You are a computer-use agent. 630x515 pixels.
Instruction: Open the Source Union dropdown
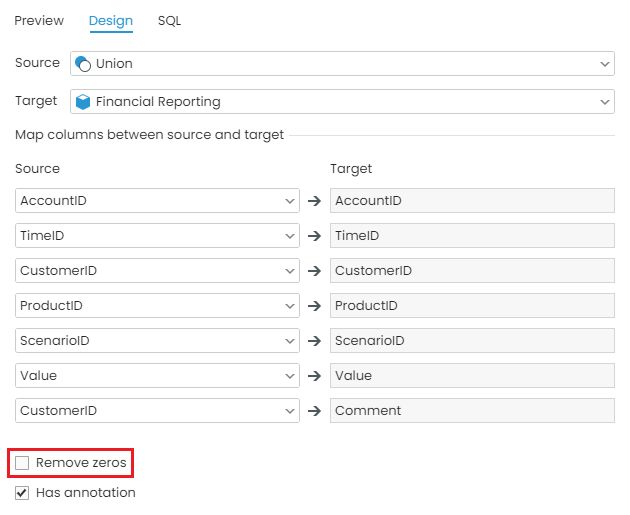point(342,63)
